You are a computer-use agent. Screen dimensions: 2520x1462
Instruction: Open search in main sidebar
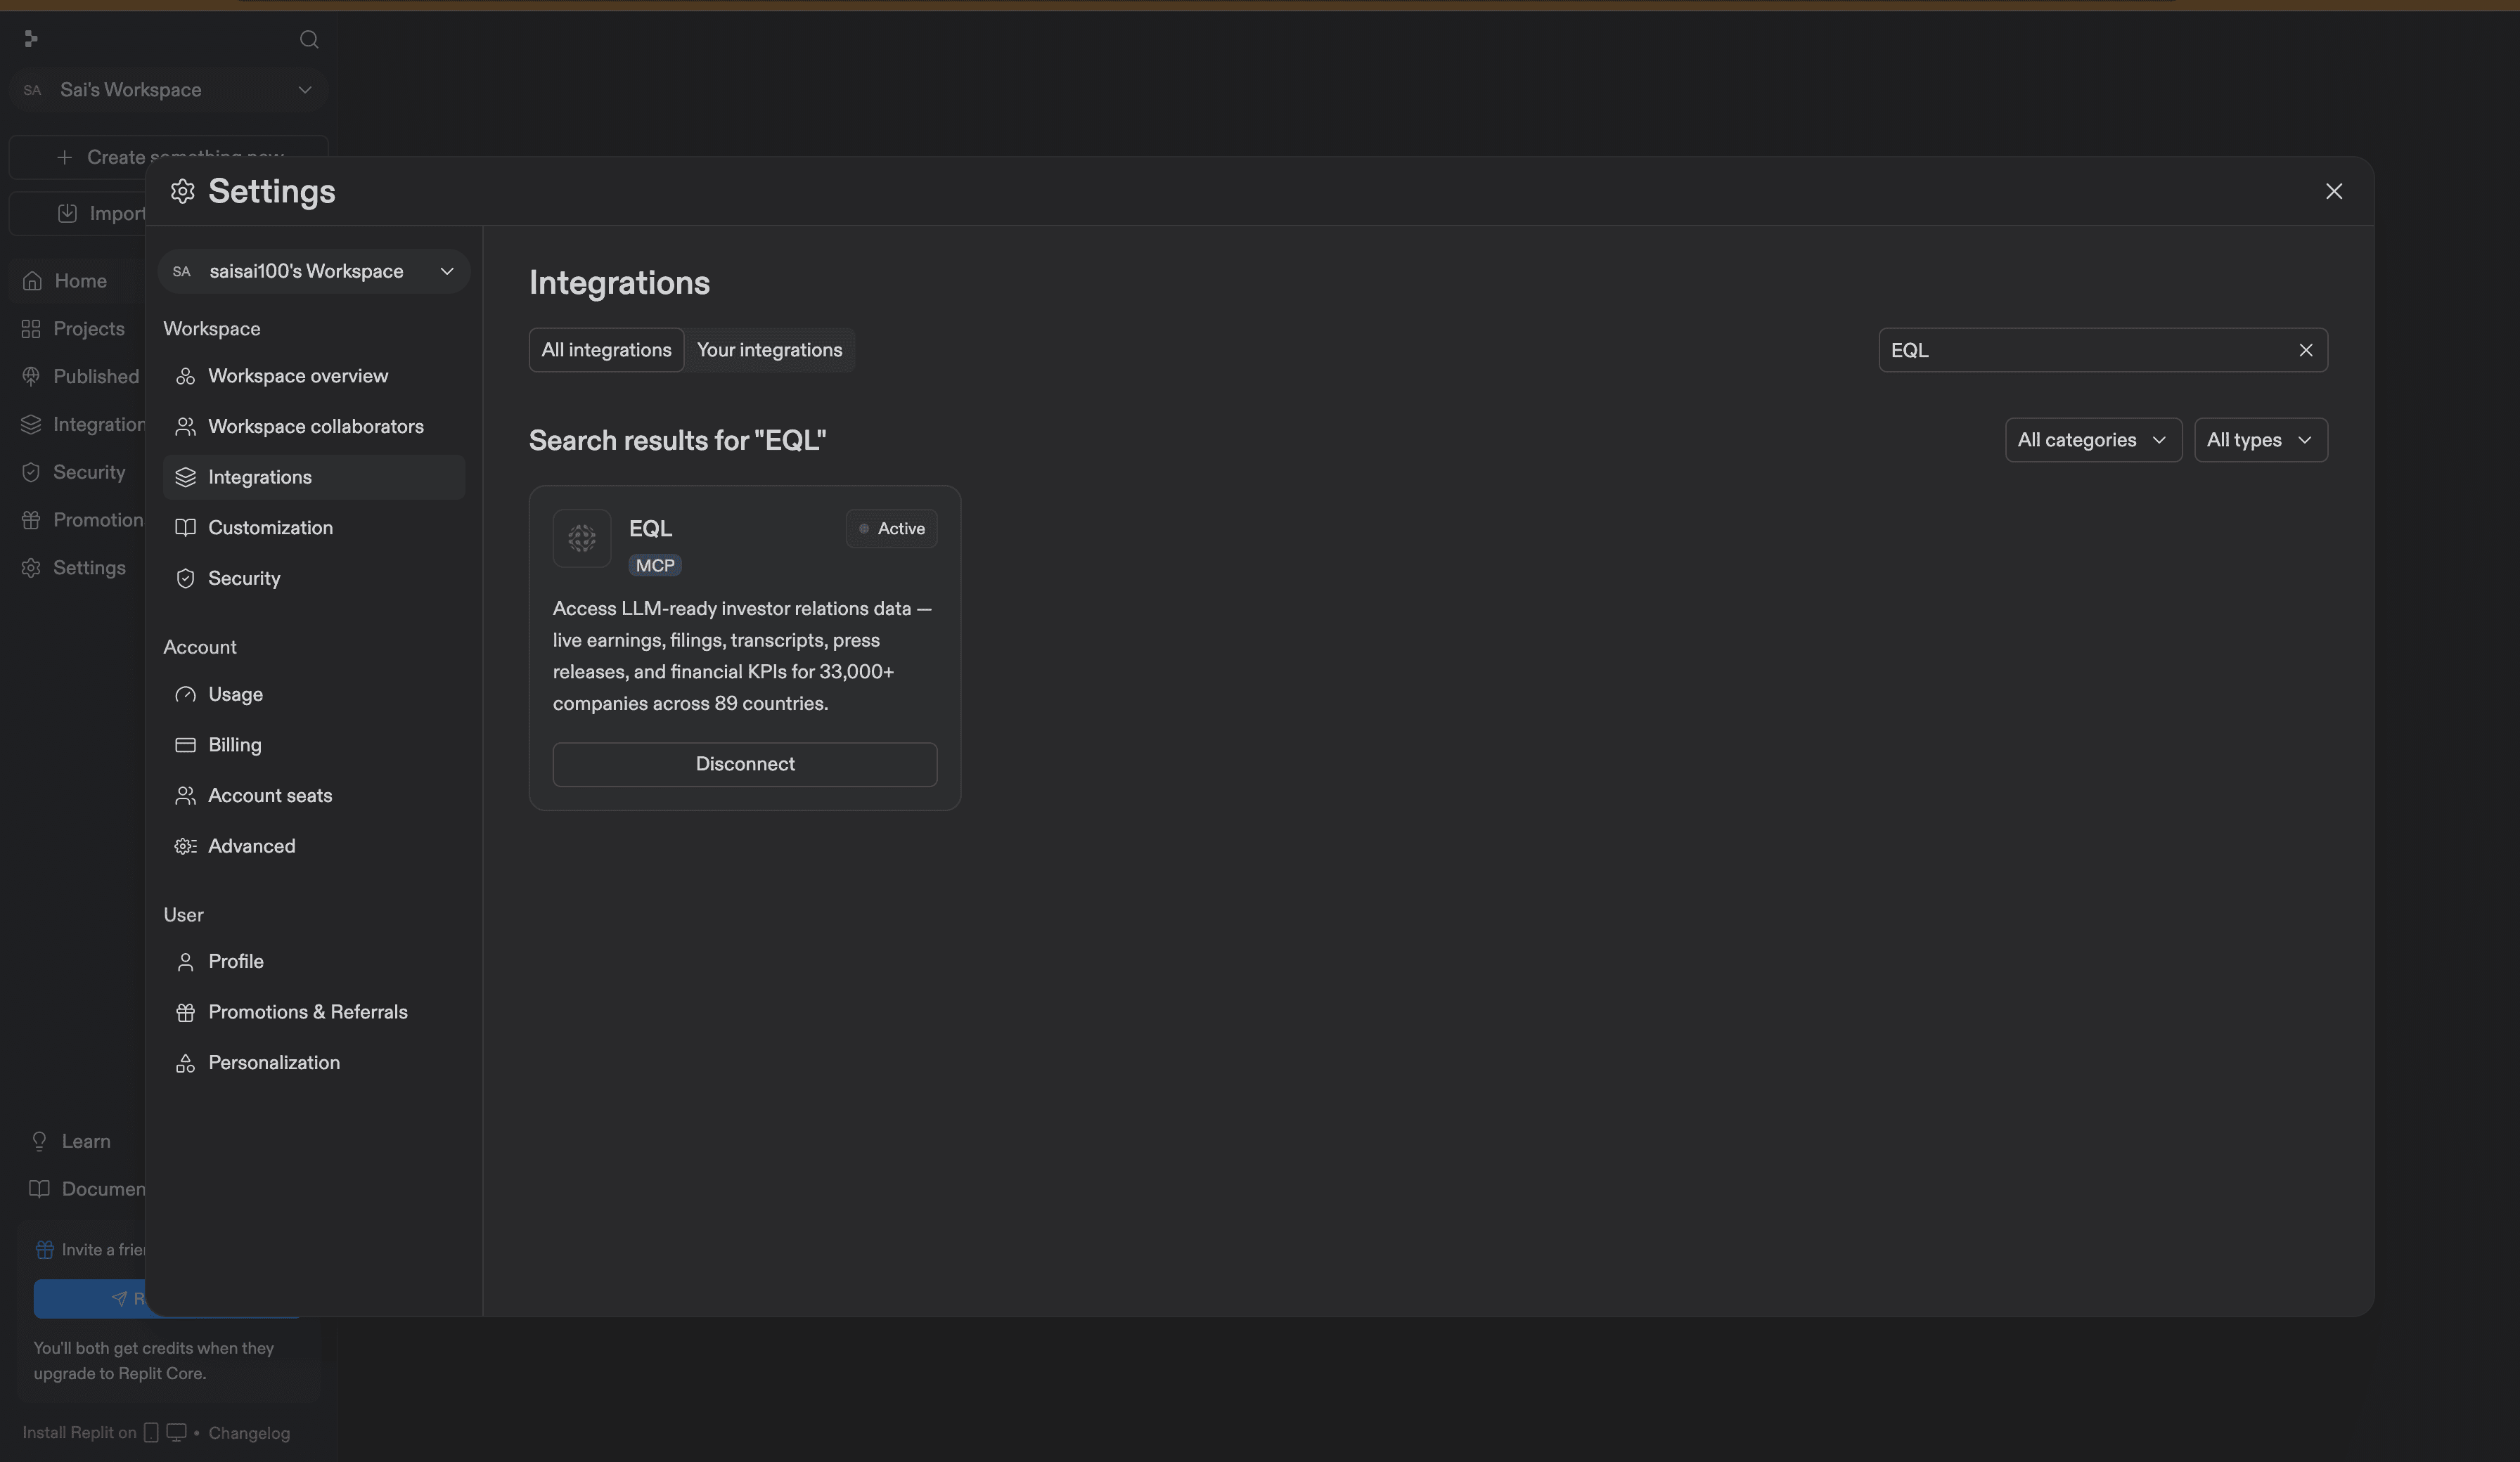(309, 39)
